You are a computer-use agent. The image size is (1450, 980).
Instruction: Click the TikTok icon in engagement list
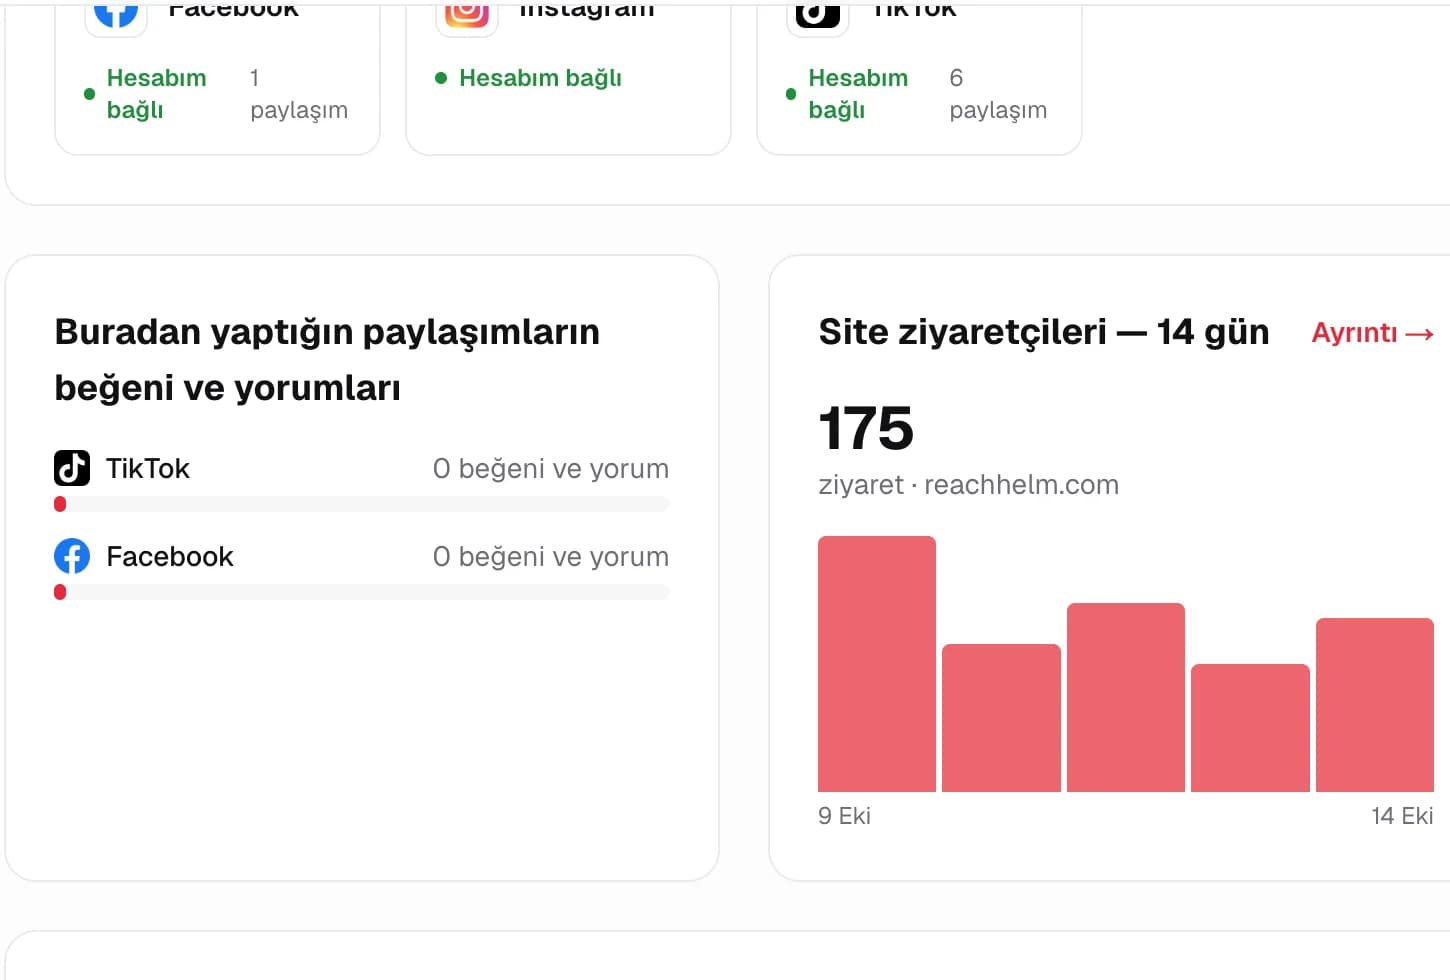point(72,468)
